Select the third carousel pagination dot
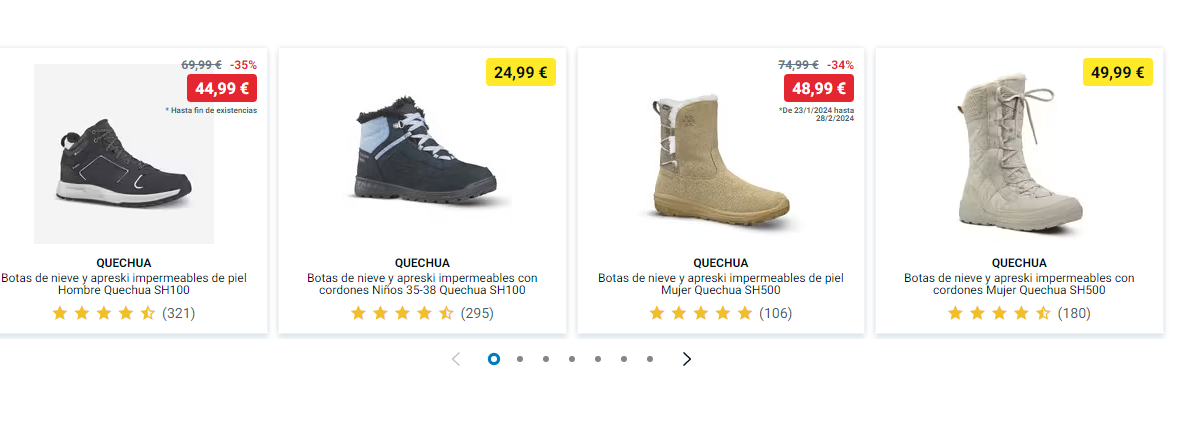This screenshot has width=1201, height=445. (x=546, y=359)
